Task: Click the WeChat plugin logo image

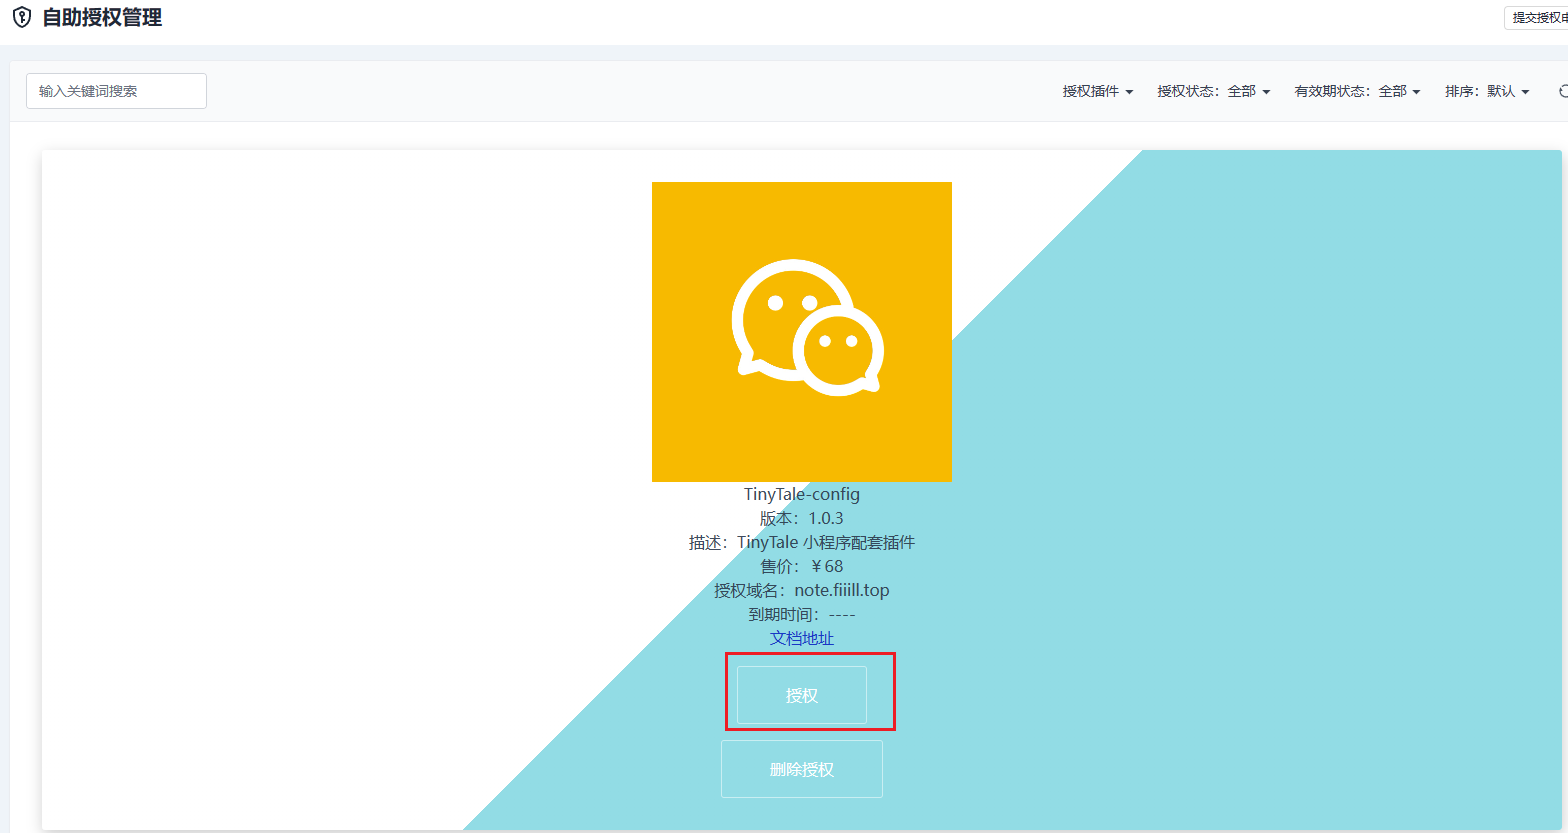Action: pos(802,332)
